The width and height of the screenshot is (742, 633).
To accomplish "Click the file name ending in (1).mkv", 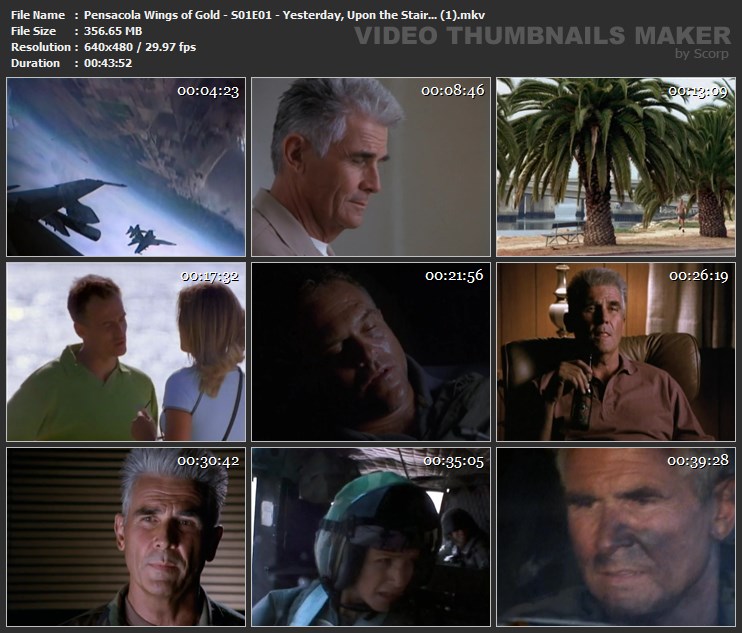I will (284, 15).
